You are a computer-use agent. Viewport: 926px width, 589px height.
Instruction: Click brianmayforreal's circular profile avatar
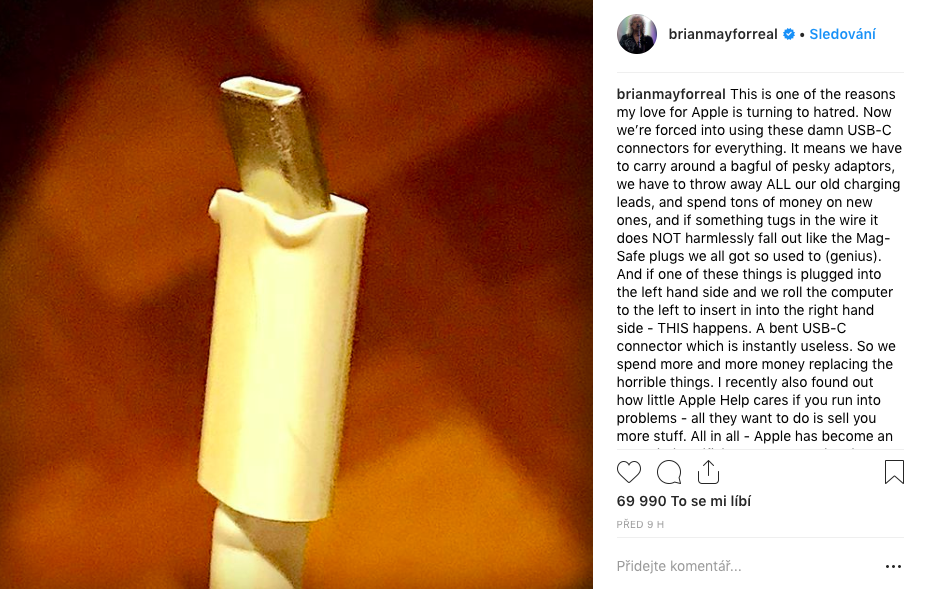637,33
